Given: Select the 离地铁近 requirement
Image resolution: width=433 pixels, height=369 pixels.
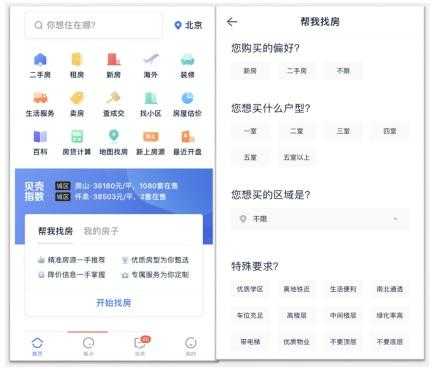Looking at the screenshot, I should [296, 289].
